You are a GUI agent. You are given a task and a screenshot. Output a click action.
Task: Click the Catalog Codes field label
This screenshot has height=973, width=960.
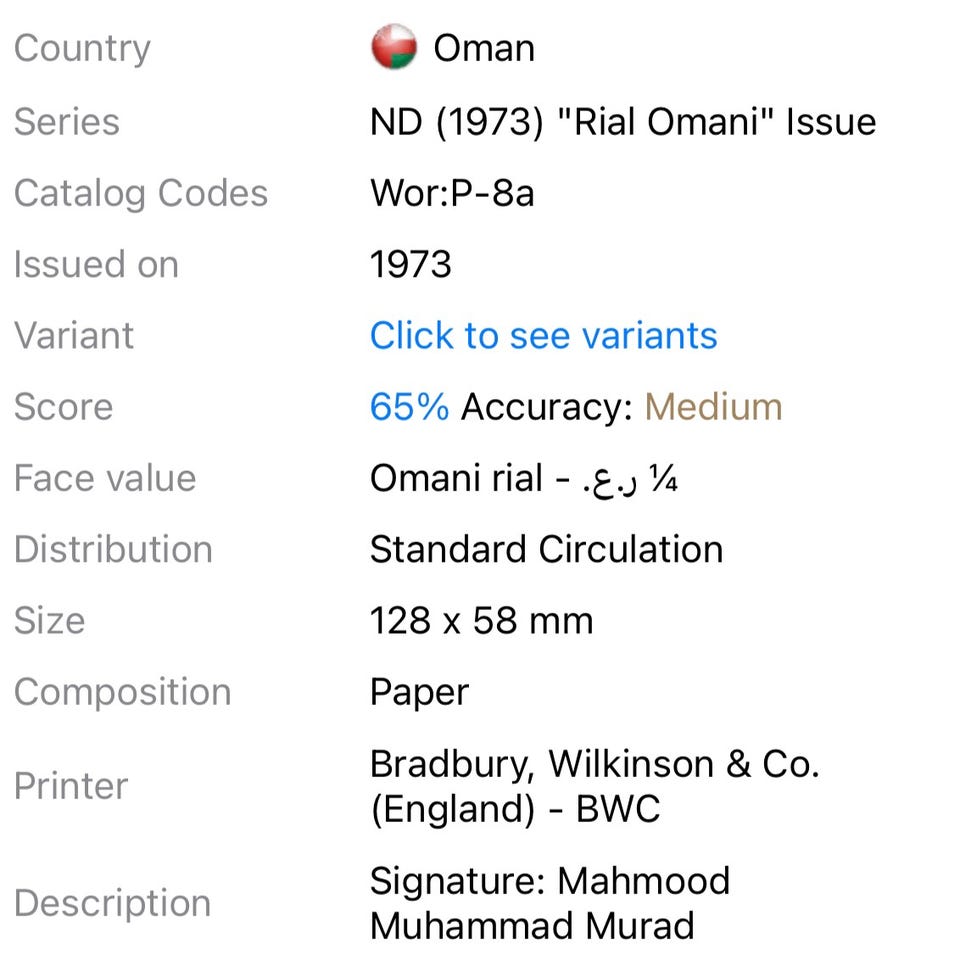point(141,194)
